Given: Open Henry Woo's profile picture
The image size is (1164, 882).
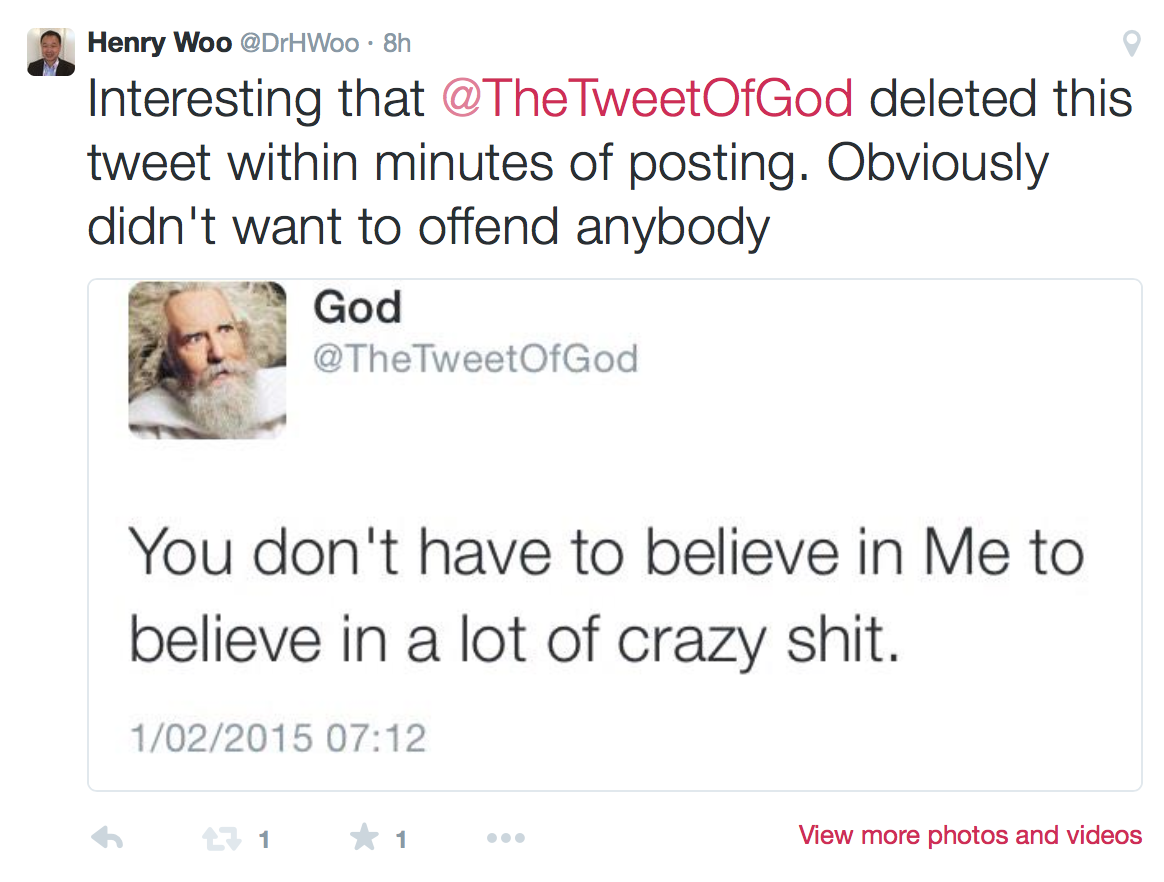Looking at the screenshot, I should [x=51, y=51].
